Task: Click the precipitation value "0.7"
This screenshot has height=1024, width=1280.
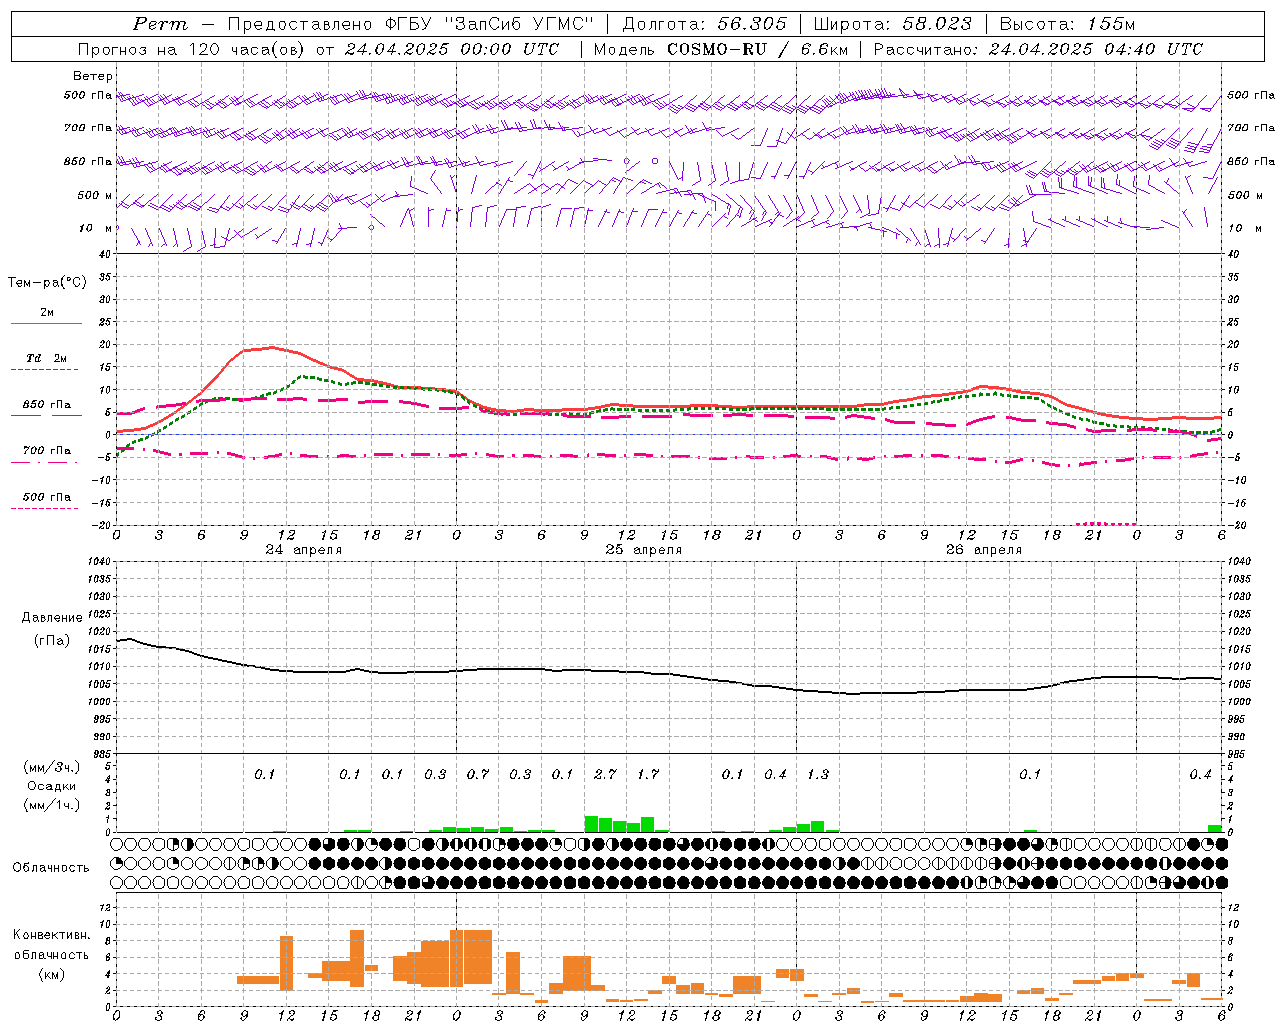Action: click(478, 774)
